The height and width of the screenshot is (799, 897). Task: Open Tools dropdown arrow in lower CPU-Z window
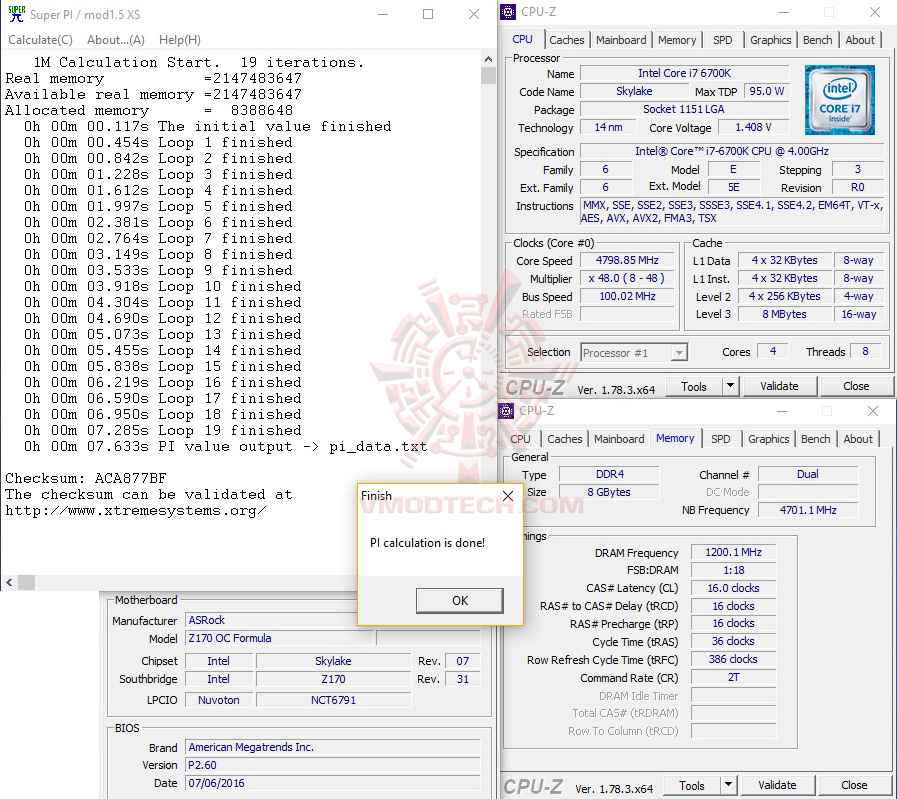tap(728, 785)
